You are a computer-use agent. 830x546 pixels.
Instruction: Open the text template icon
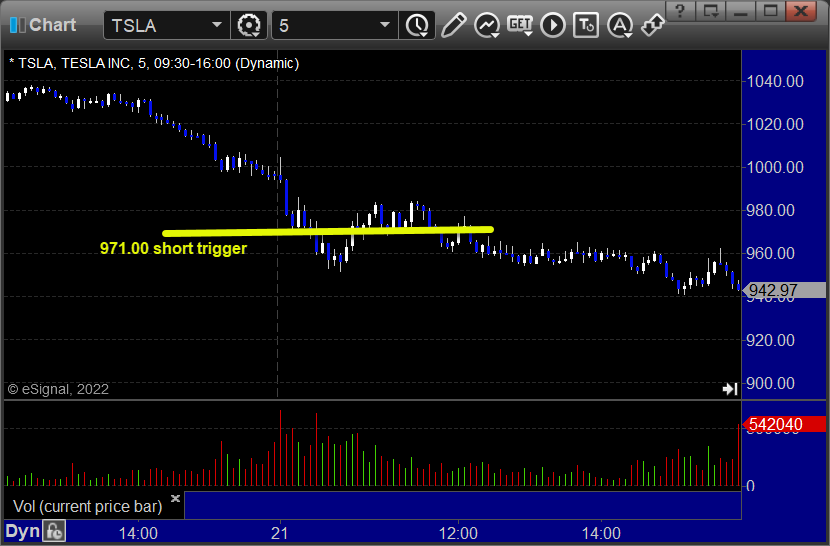[x=586, y=25]
